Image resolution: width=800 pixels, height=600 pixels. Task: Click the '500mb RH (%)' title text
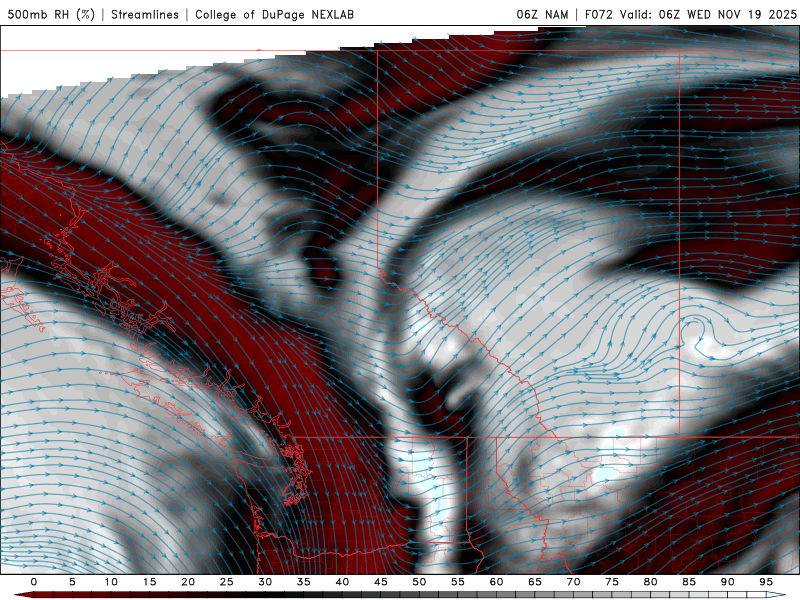coord(51,14)
